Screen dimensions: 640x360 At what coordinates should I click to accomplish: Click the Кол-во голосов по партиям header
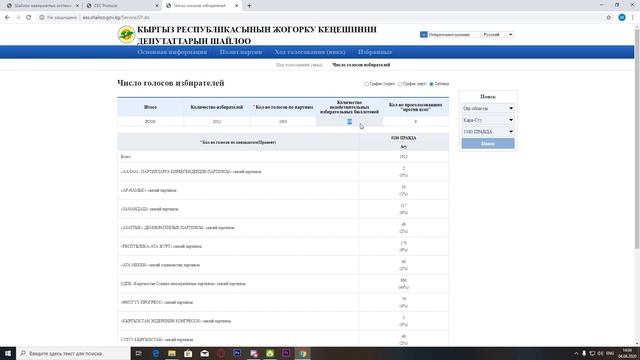pyautogui.click(x=283, y=107)
